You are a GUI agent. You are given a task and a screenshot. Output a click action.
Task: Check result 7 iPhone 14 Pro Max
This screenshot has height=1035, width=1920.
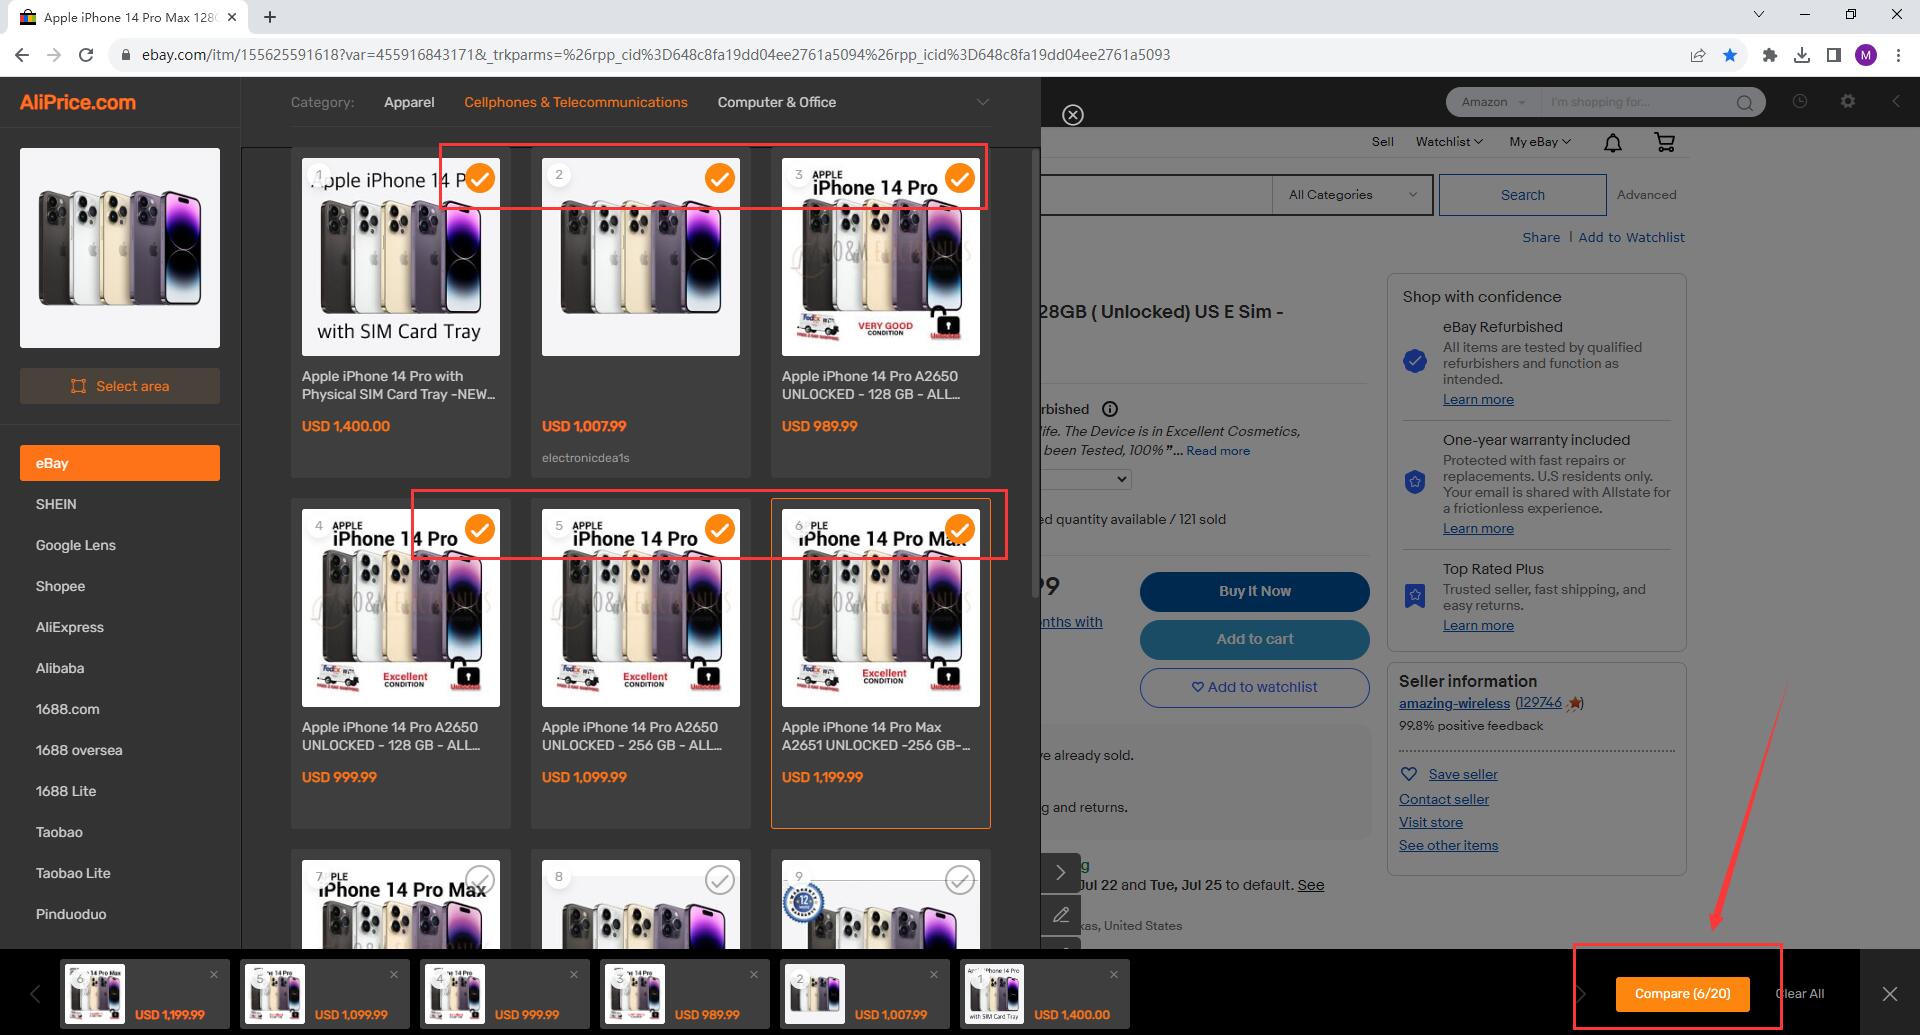(480, 880)
